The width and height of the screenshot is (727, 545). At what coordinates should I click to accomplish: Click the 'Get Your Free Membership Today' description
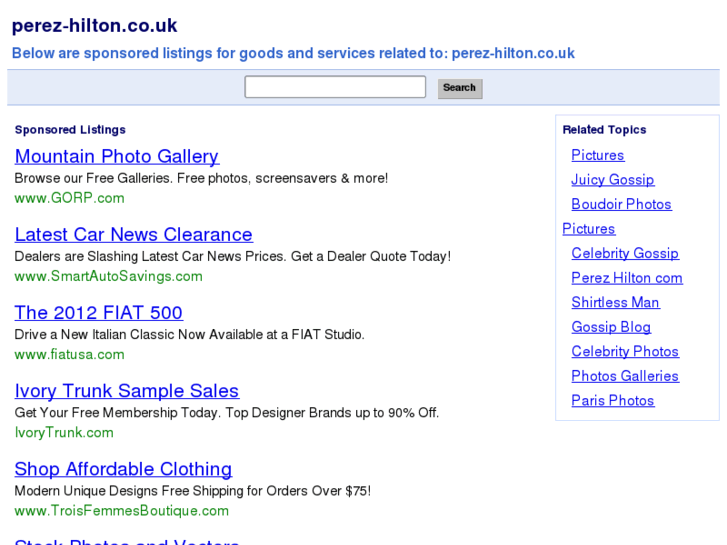[x=227, y=413]
